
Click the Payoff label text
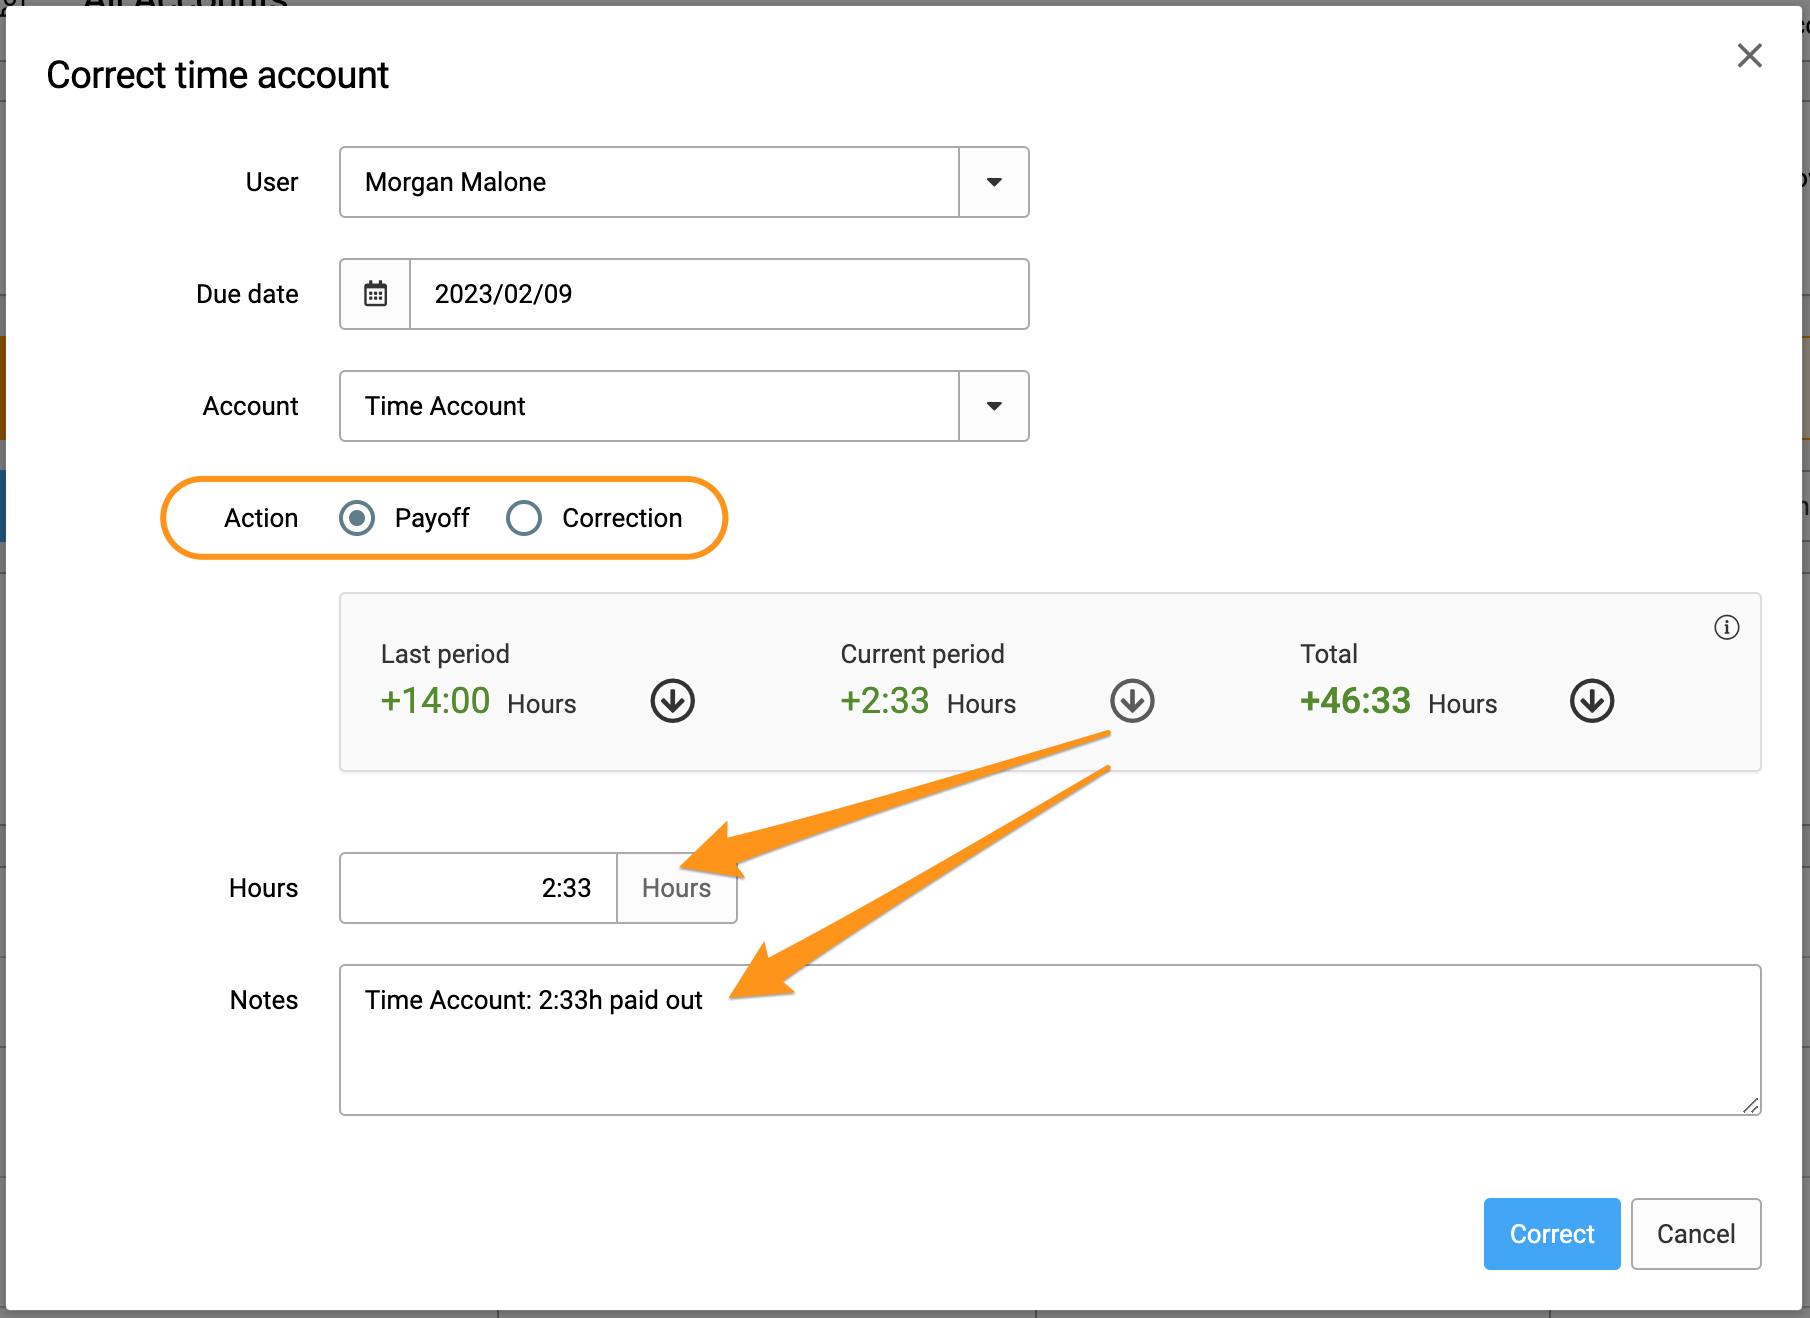click(x=432, y=518)
